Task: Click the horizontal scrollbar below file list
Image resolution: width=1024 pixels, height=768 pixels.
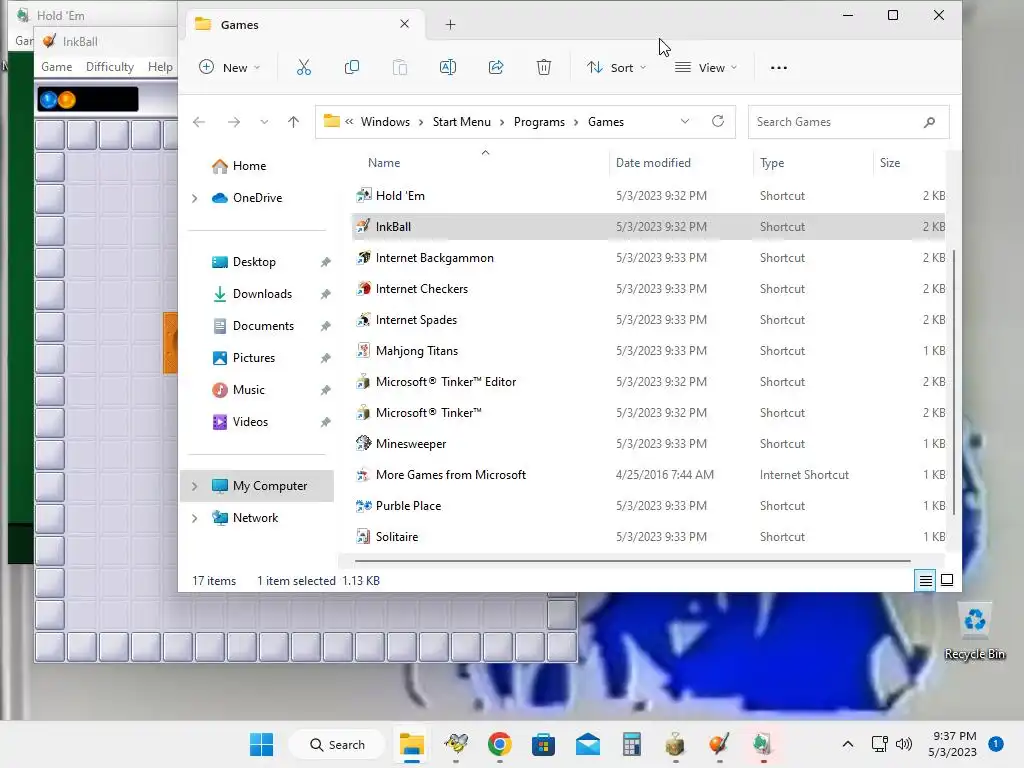Action: click(x=632, y=560)
